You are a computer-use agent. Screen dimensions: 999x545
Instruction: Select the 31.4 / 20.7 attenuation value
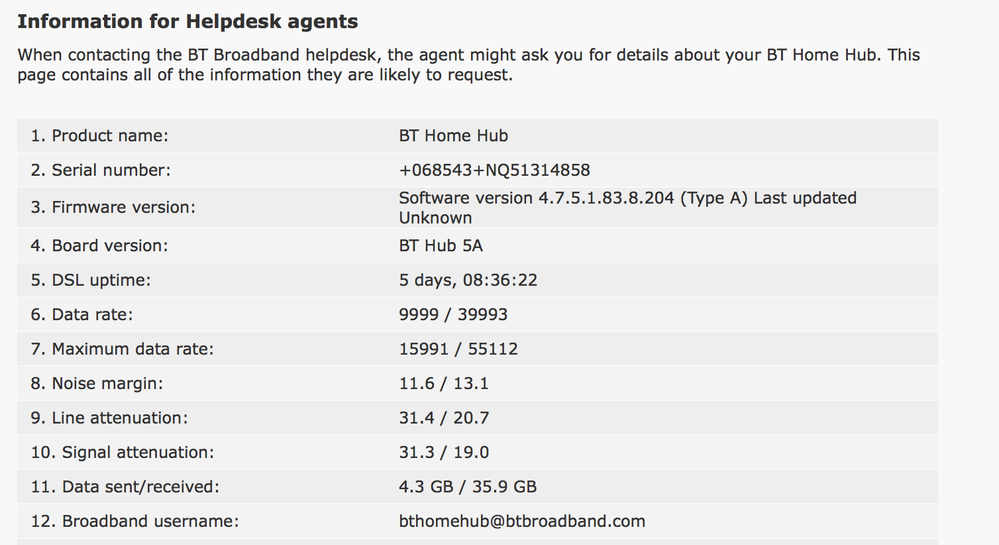pyautogui.click(x=444, y=418)
